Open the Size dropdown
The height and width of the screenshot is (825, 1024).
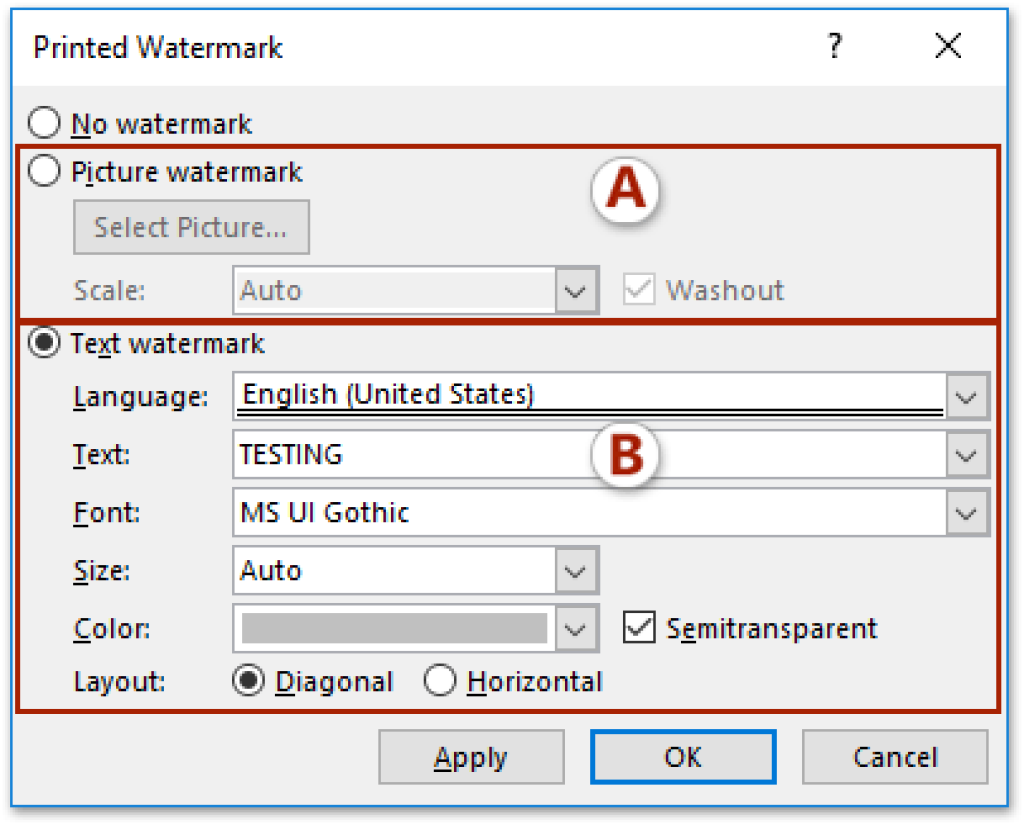pyautogui.click(x=574, y=570)
